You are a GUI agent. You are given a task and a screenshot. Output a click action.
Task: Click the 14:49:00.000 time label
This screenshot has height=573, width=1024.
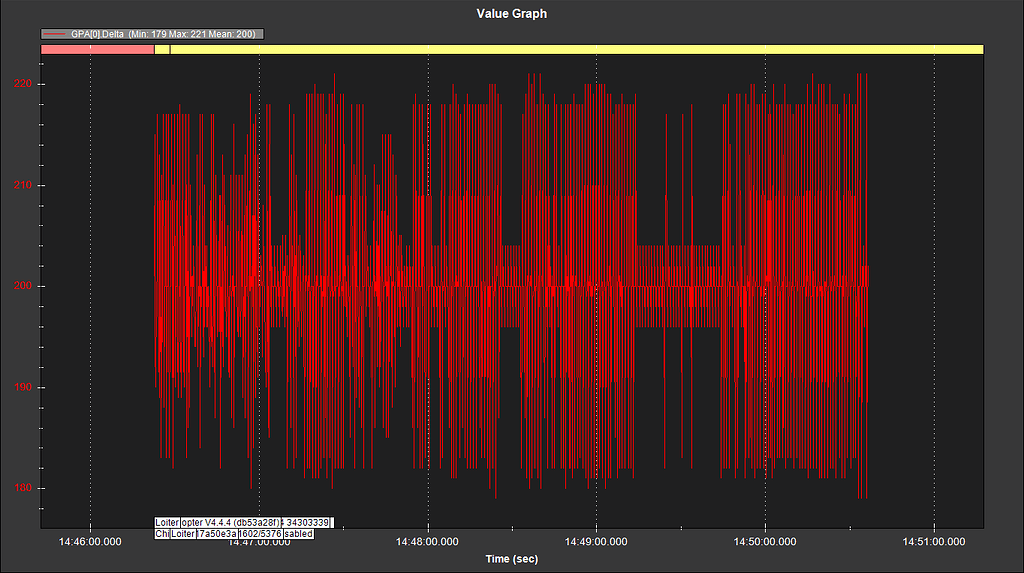tap(597, 541)
